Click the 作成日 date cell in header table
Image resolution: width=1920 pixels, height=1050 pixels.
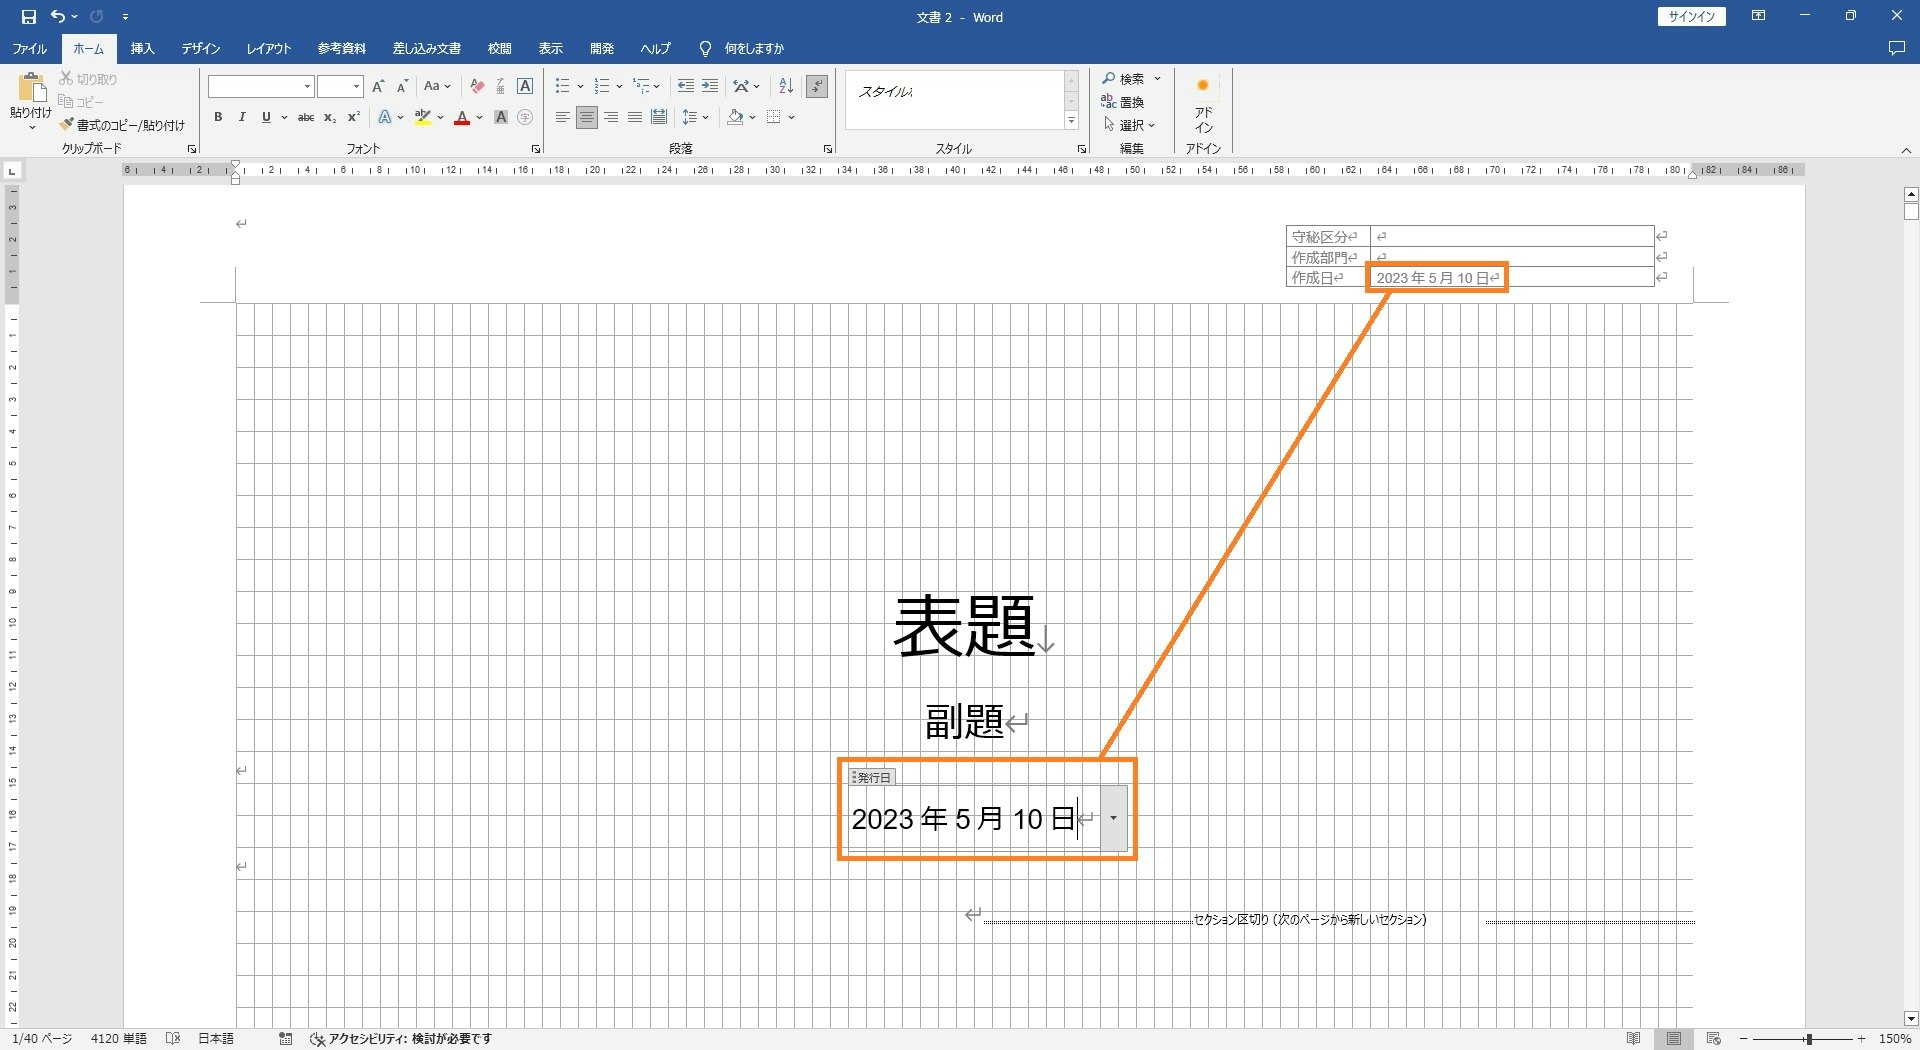pyautogui.click(x=1511, y=278)
